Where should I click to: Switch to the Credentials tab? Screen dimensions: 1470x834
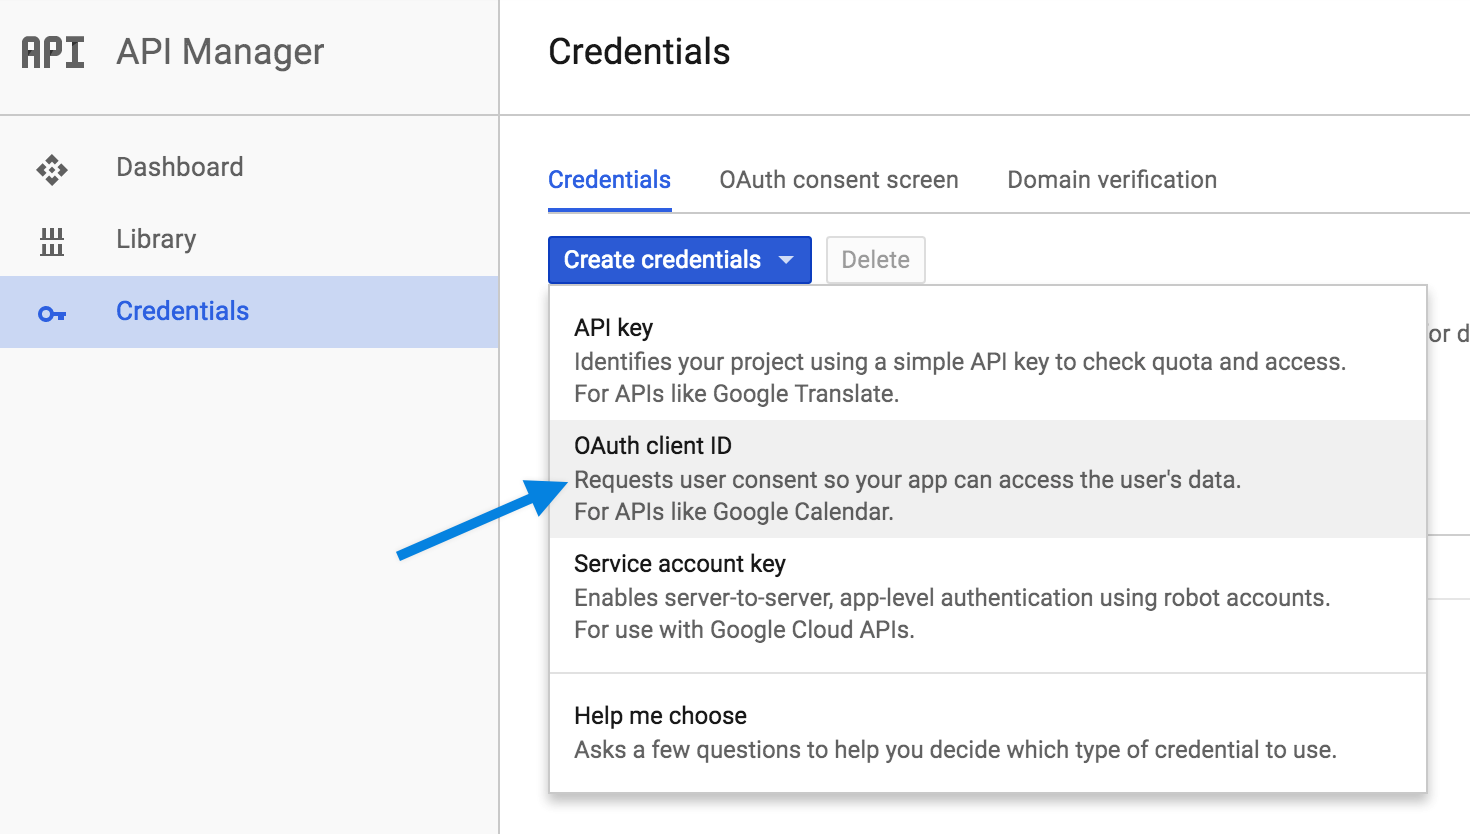pos(609,180)
